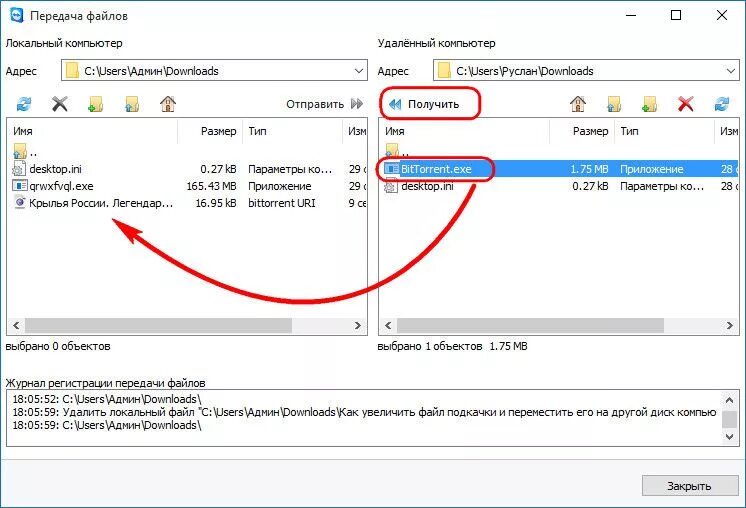
Task: Click up arrow of transfer log scrollbar
Action: [729, 400]
